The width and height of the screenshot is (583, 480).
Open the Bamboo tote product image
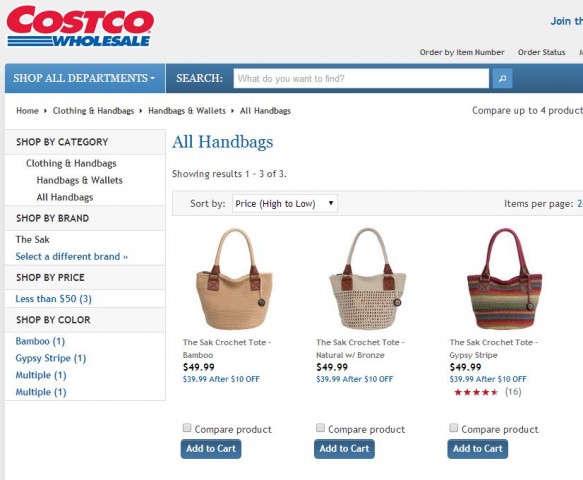click(x=234, y=279)
